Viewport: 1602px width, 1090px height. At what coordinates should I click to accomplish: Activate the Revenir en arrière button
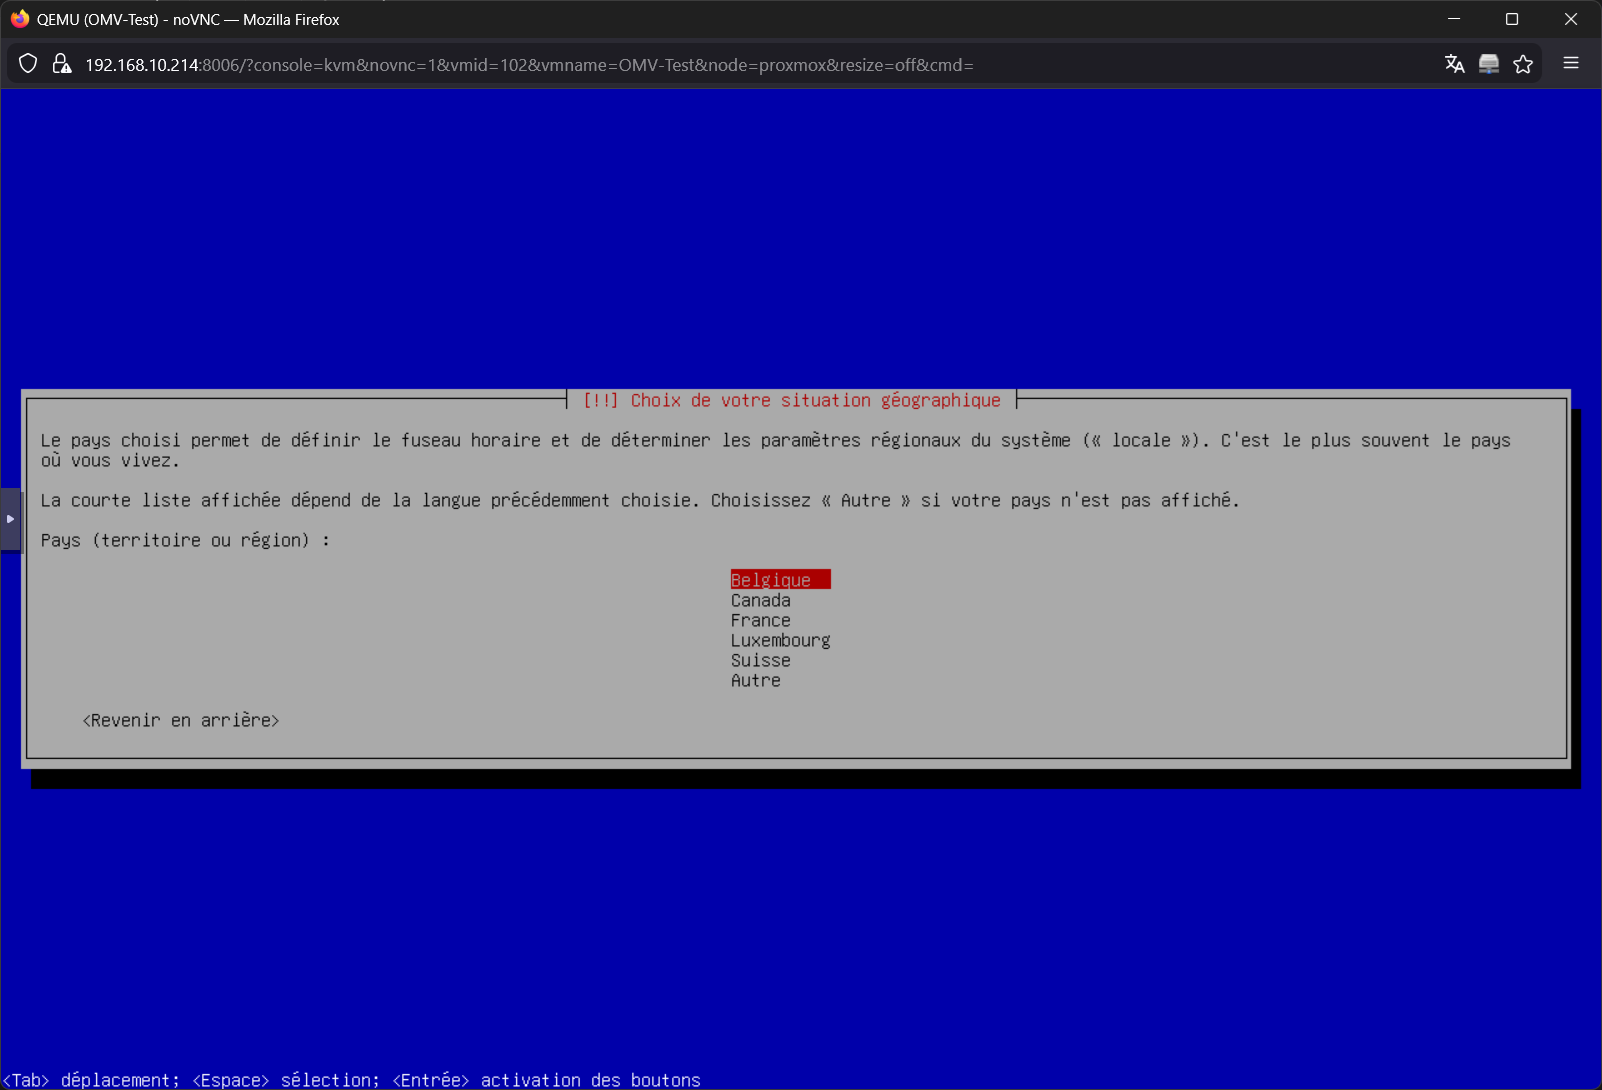[x=181, y=720]
